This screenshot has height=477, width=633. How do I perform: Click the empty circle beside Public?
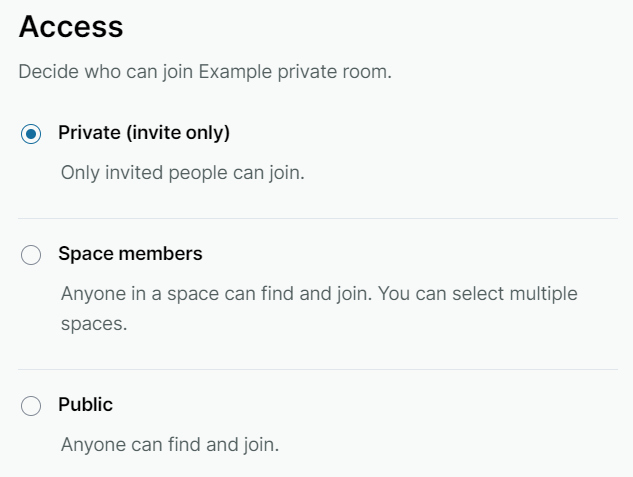[x=31, y=406]
